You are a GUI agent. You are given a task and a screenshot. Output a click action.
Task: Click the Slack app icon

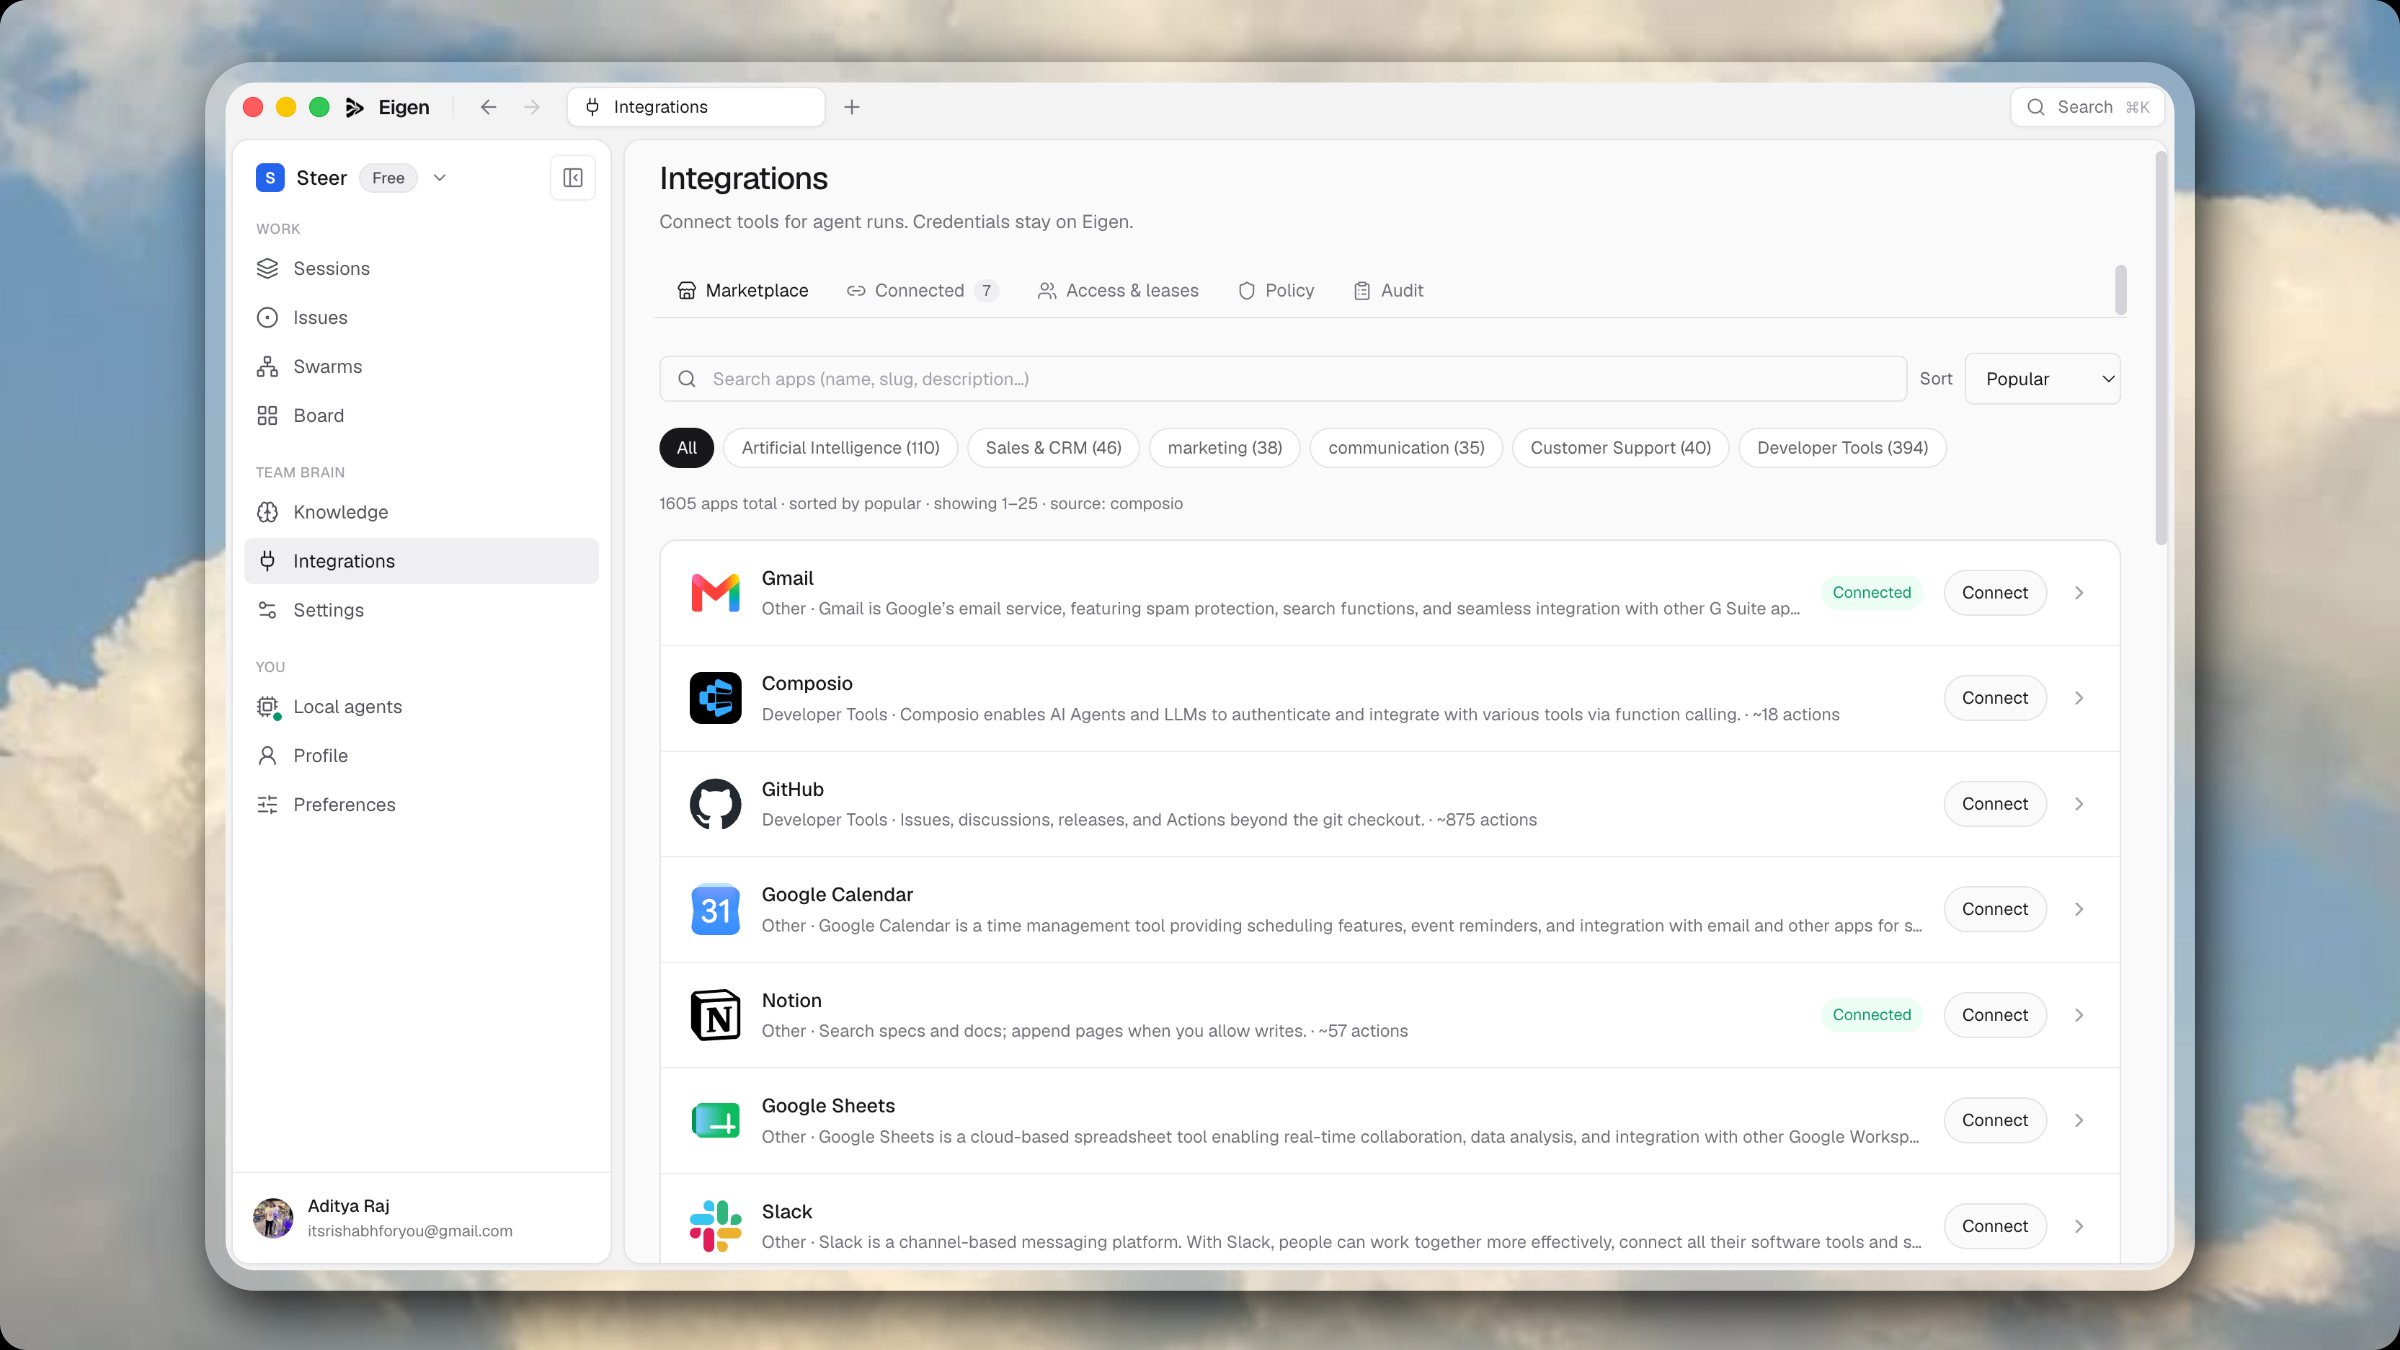[x=716, y=1226]
